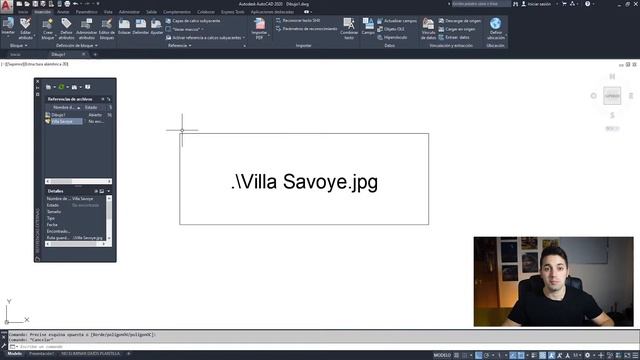Switch to the Administrar ribbon tab
This screenshot has height=360, width=640.
pyautogui.click(x=129, y=12)
